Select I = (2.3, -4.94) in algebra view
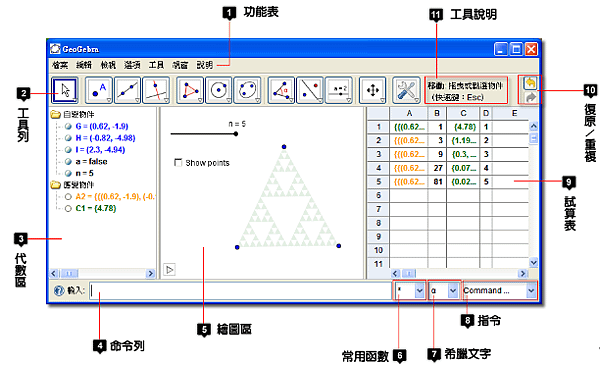The image size is (600, 365). [100, 150]
